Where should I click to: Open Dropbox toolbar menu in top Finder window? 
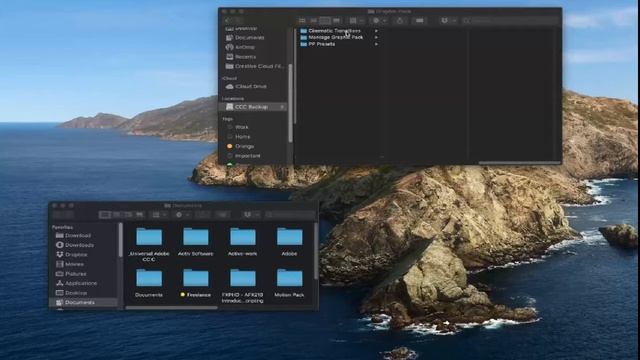click(448, 20)
